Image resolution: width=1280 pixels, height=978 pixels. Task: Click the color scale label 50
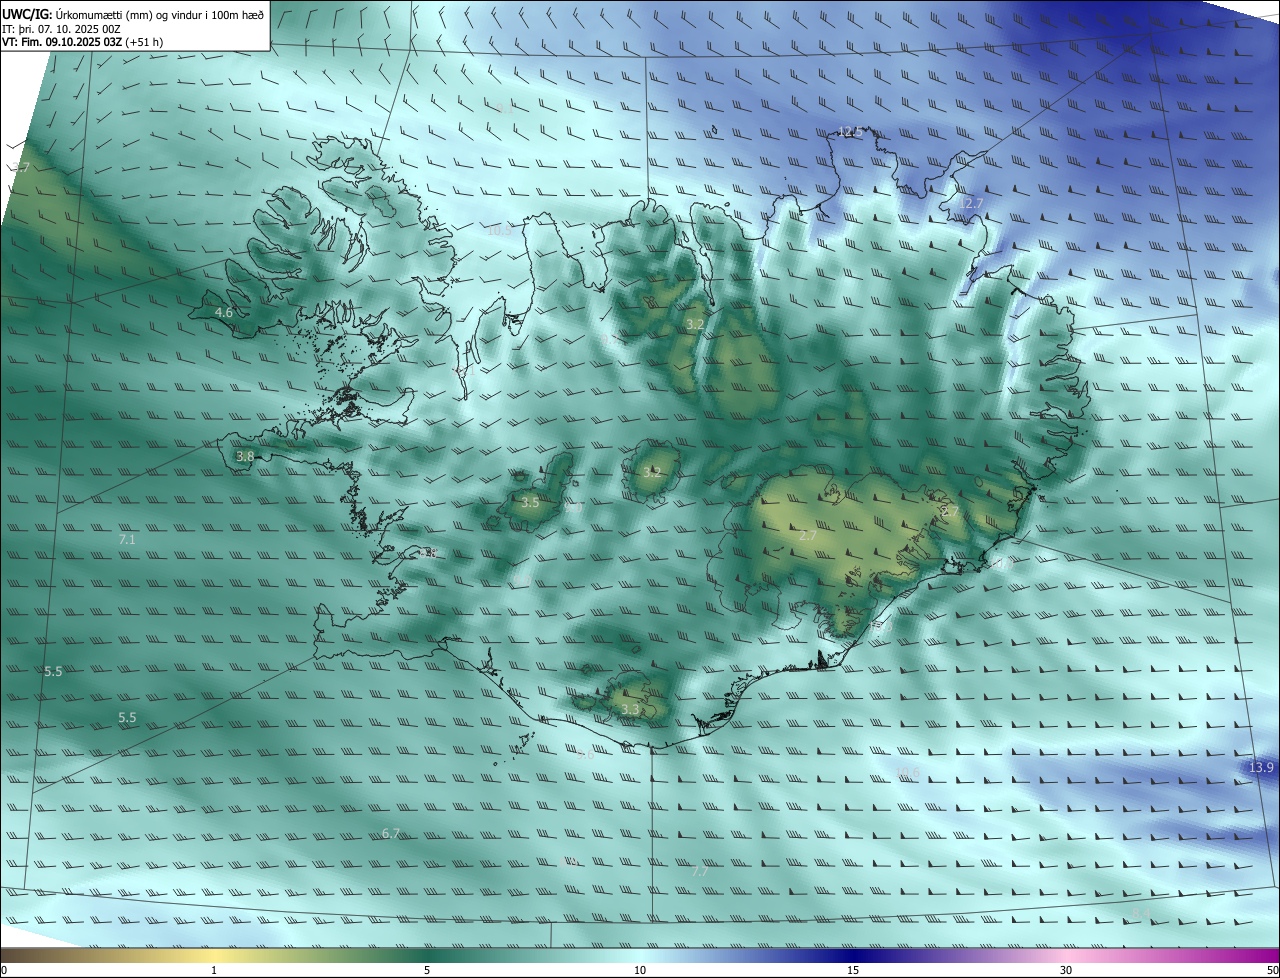point(1272,970)
